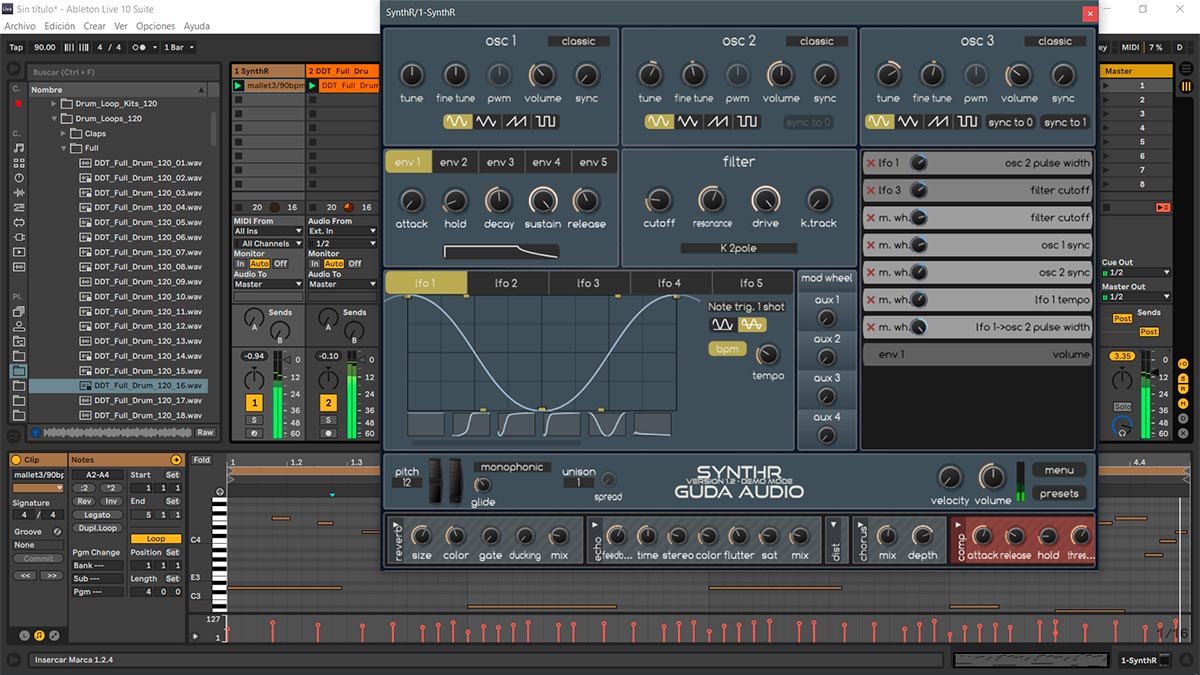Click the lfo tempo knob
Image resolution: width=1200 pixels, height=675 pixels.
[768, 354]
